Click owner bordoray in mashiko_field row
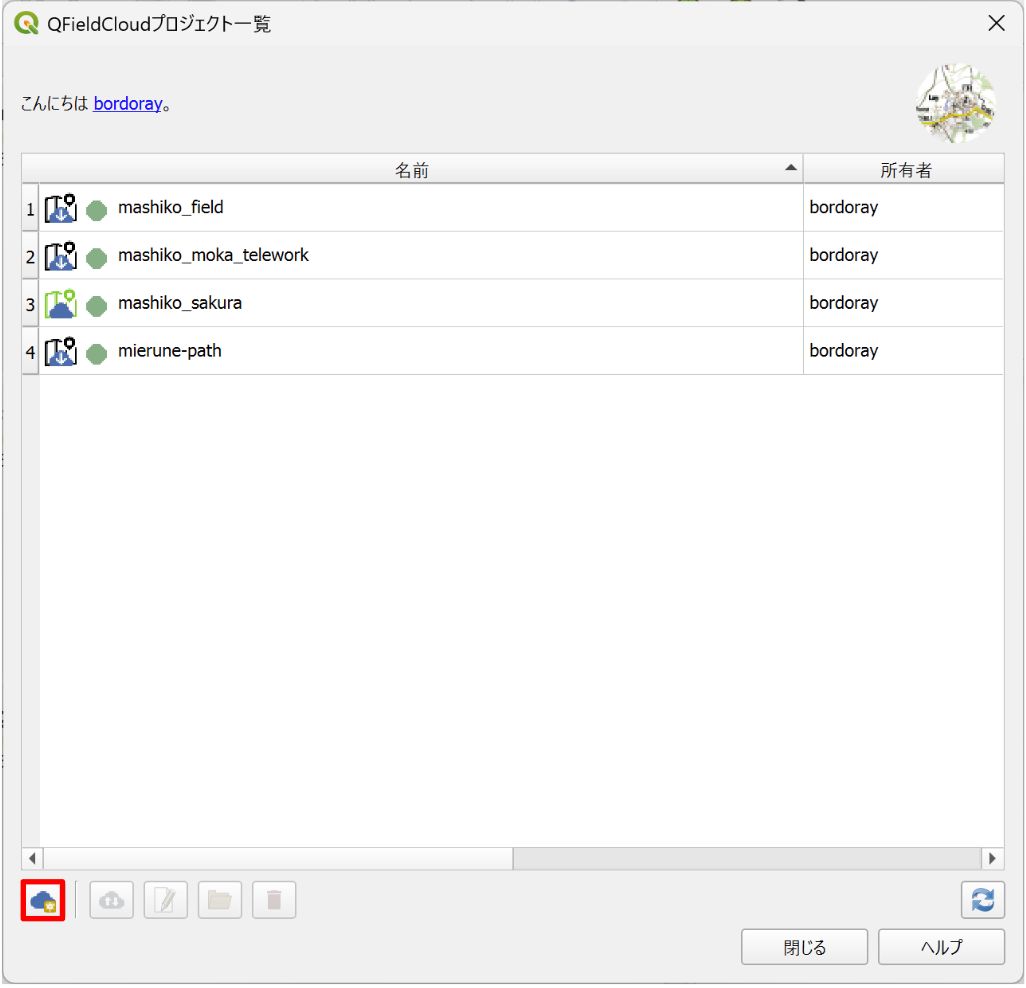The width and height of the screenshot is (1026, 988). click(844, 207)
